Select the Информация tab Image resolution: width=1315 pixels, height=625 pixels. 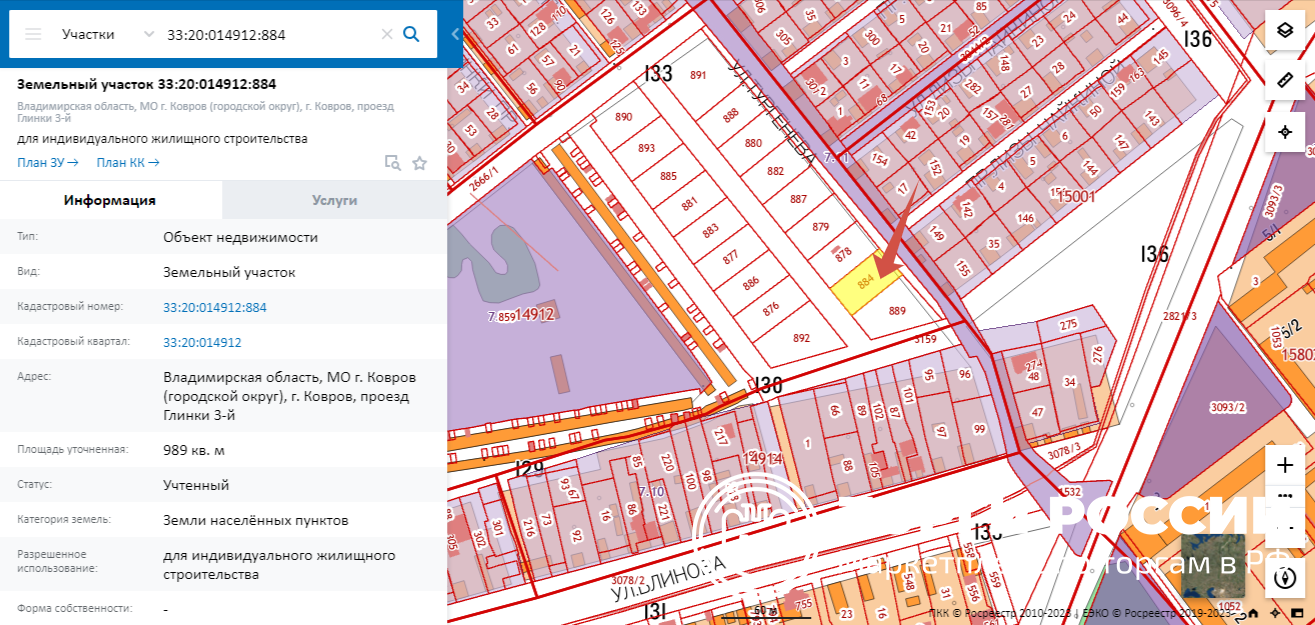pos(110,200)
